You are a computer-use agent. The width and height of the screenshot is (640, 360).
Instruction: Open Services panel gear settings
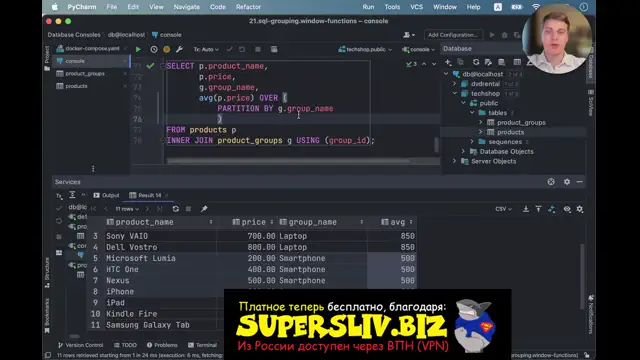tap(567, 182)
